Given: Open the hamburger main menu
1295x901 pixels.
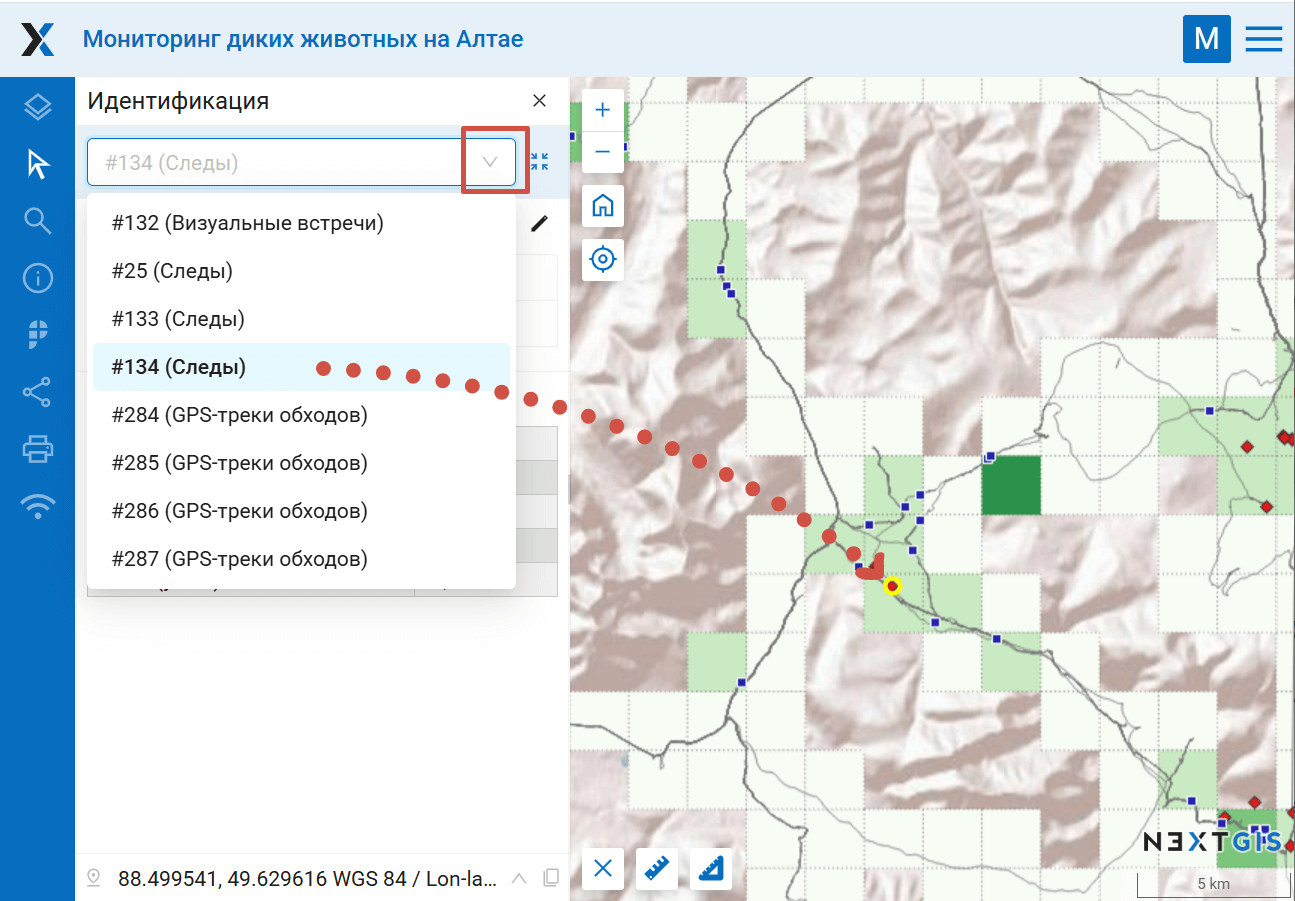Looking at the screenshot, I should point(1263,39).
